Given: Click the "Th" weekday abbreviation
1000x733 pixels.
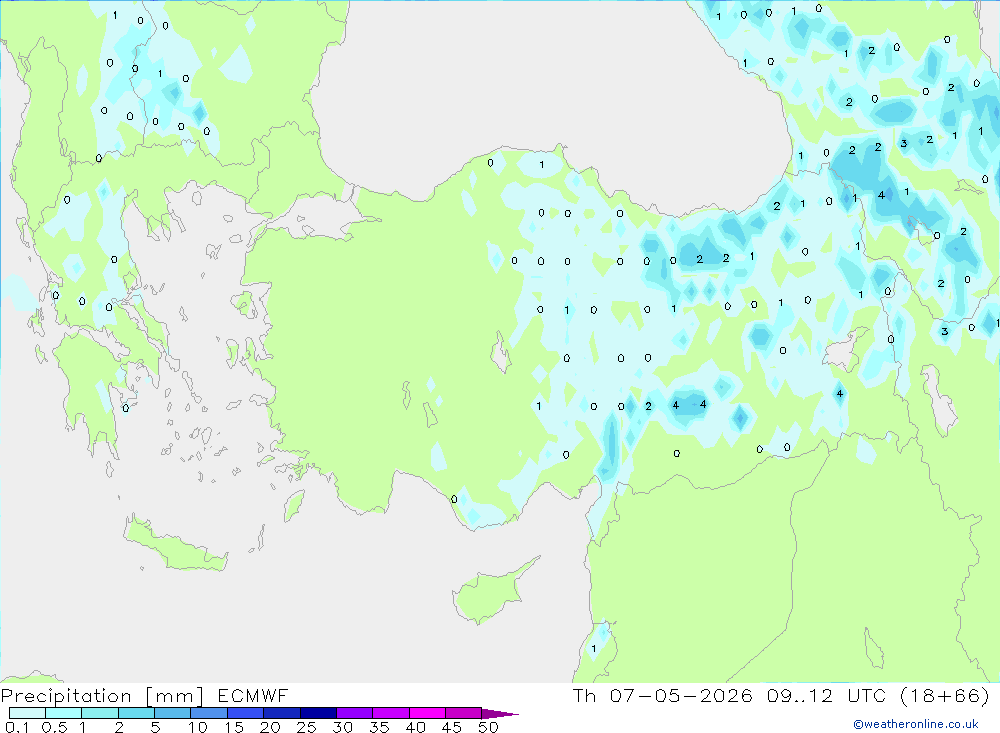Looking at the screenshot, I should (584, 696).
